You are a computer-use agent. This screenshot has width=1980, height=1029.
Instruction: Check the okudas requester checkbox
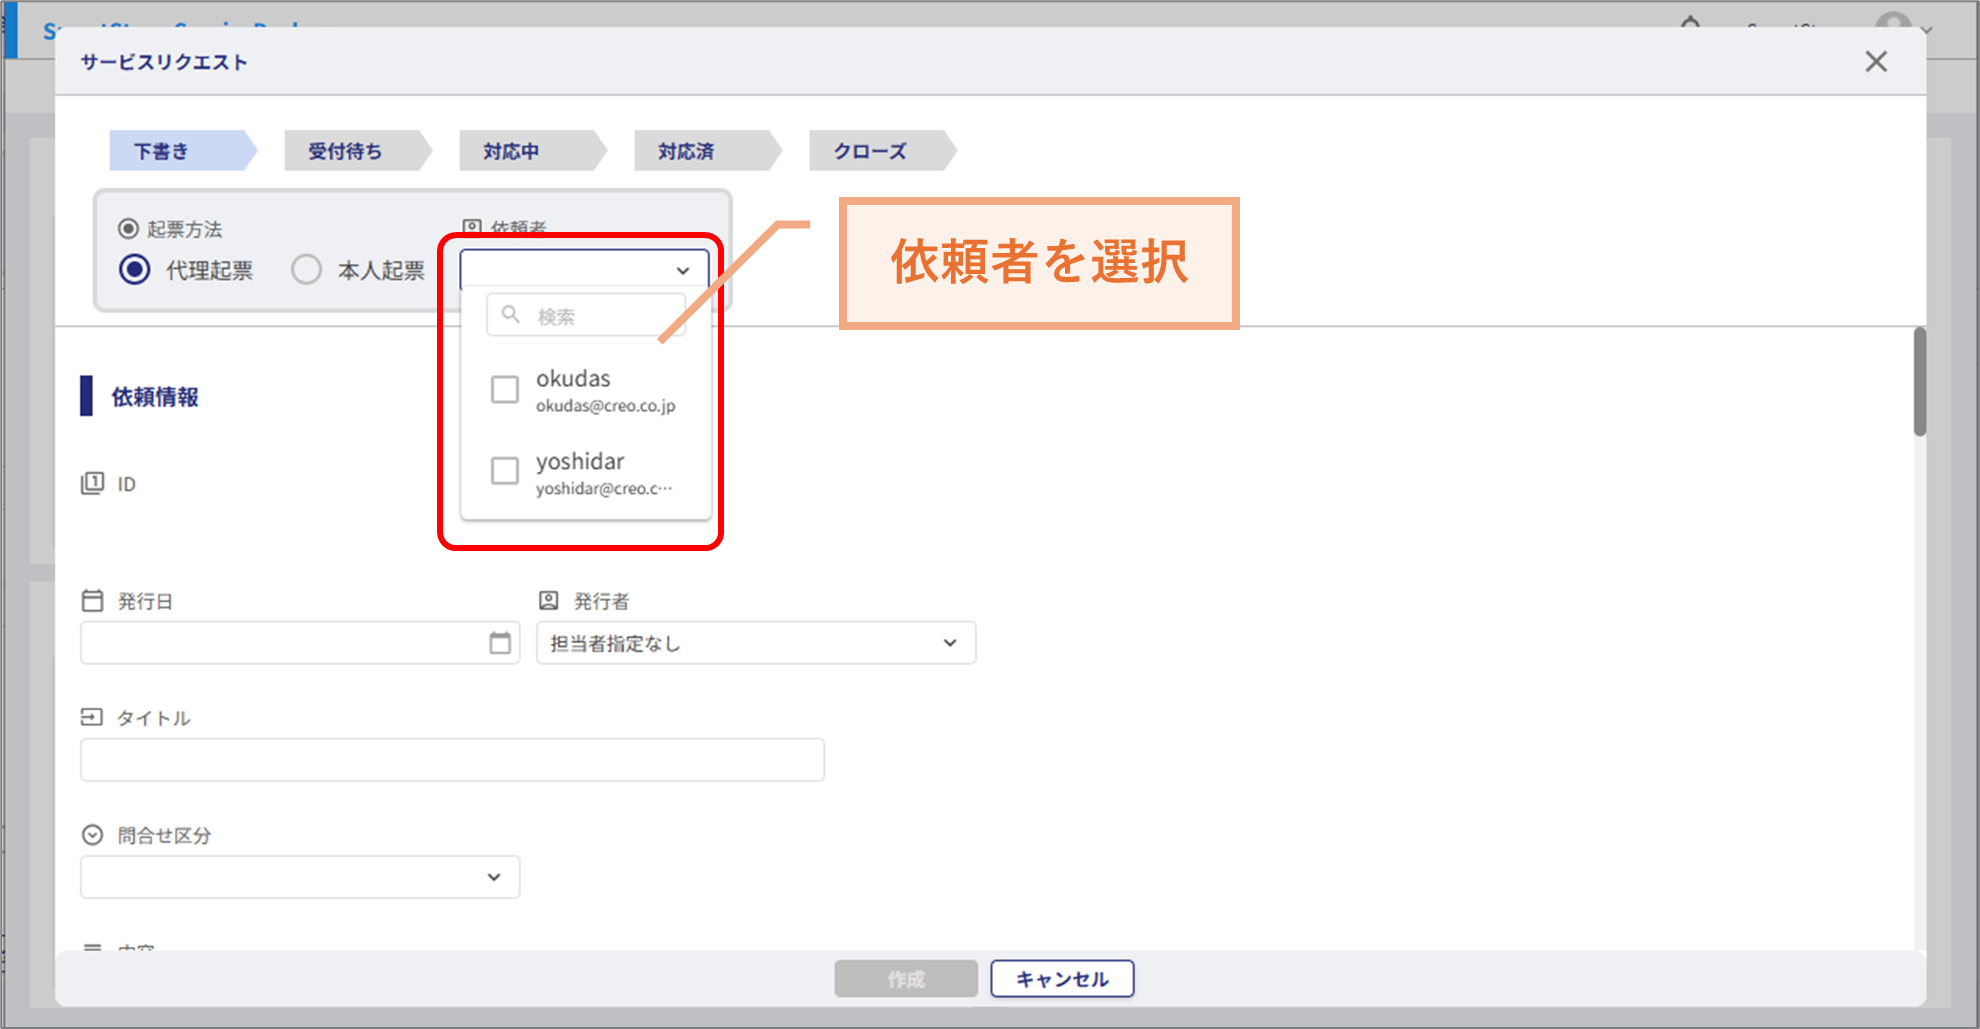tap(505, 389)
